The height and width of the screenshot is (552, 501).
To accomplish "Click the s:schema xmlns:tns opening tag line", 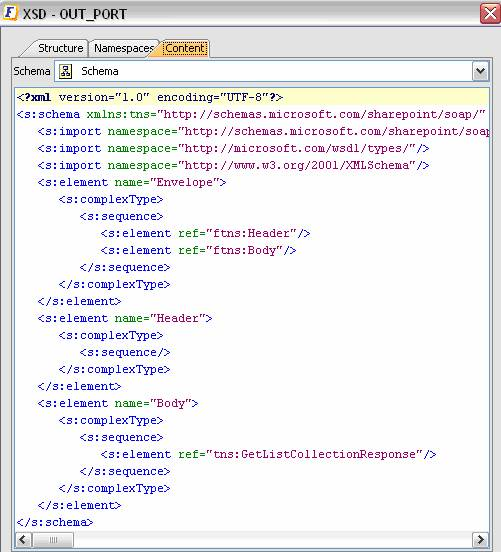I will click(251, 114).
